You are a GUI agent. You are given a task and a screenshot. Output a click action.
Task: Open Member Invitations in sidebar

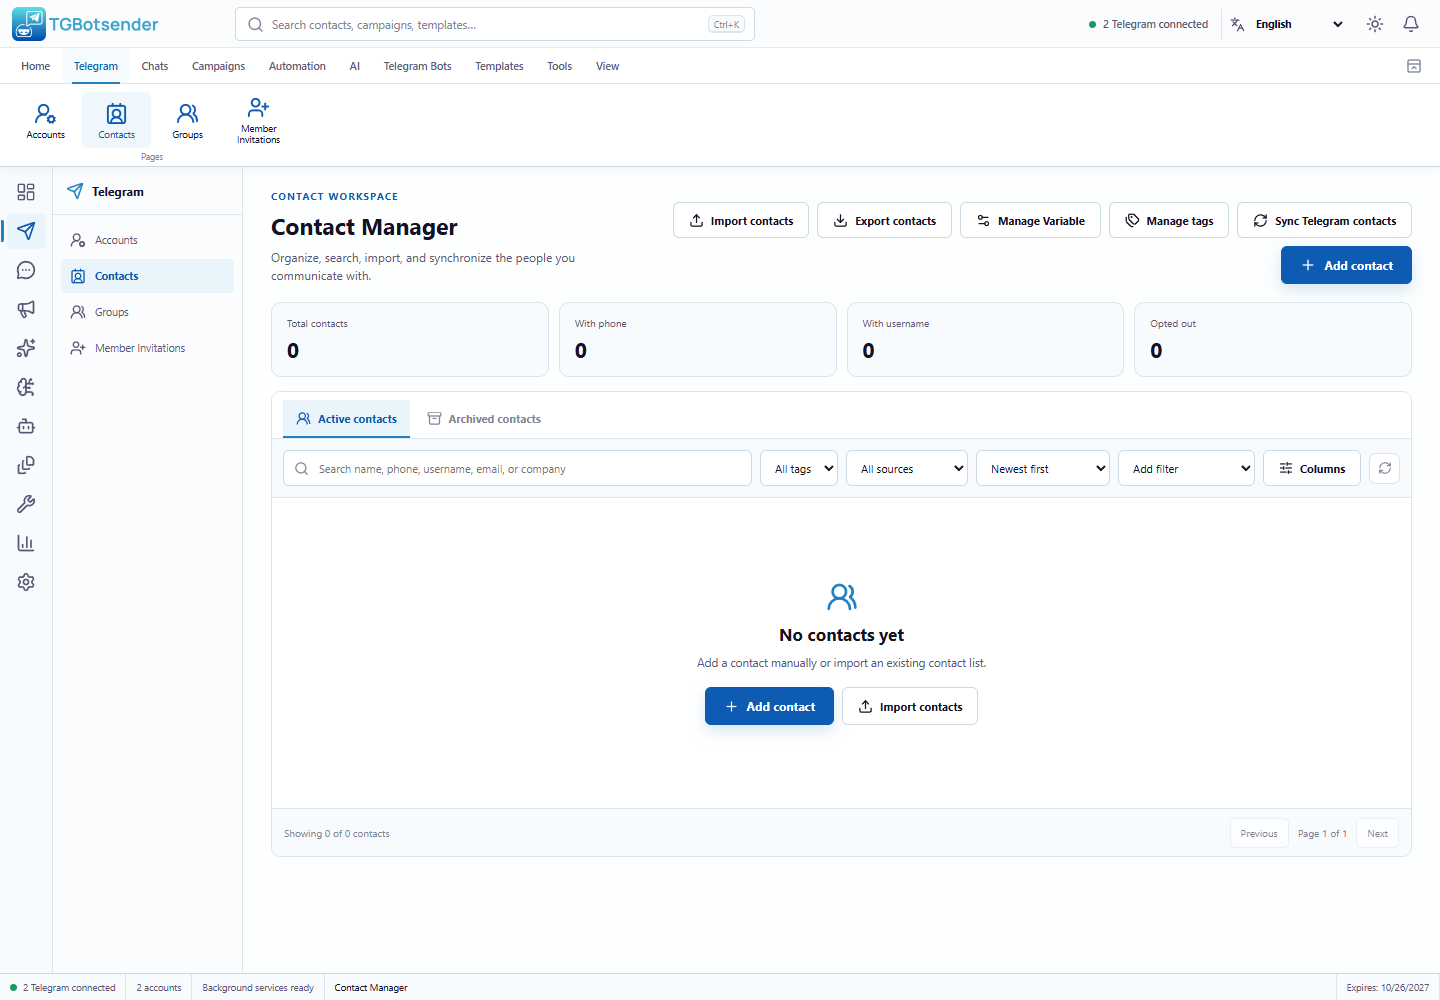147,348
